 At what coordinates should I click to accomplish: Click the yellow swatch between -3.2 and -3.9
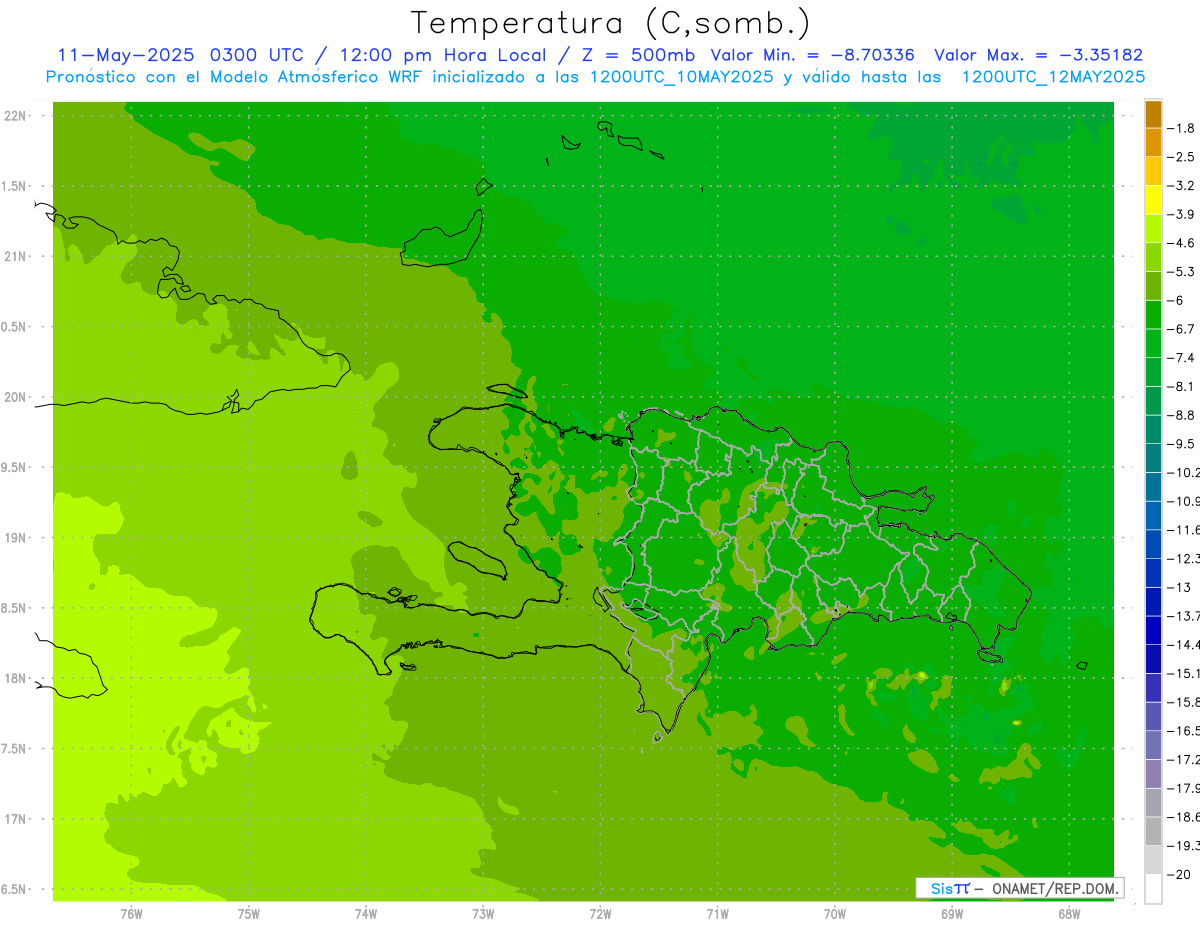coord(1153,200)
